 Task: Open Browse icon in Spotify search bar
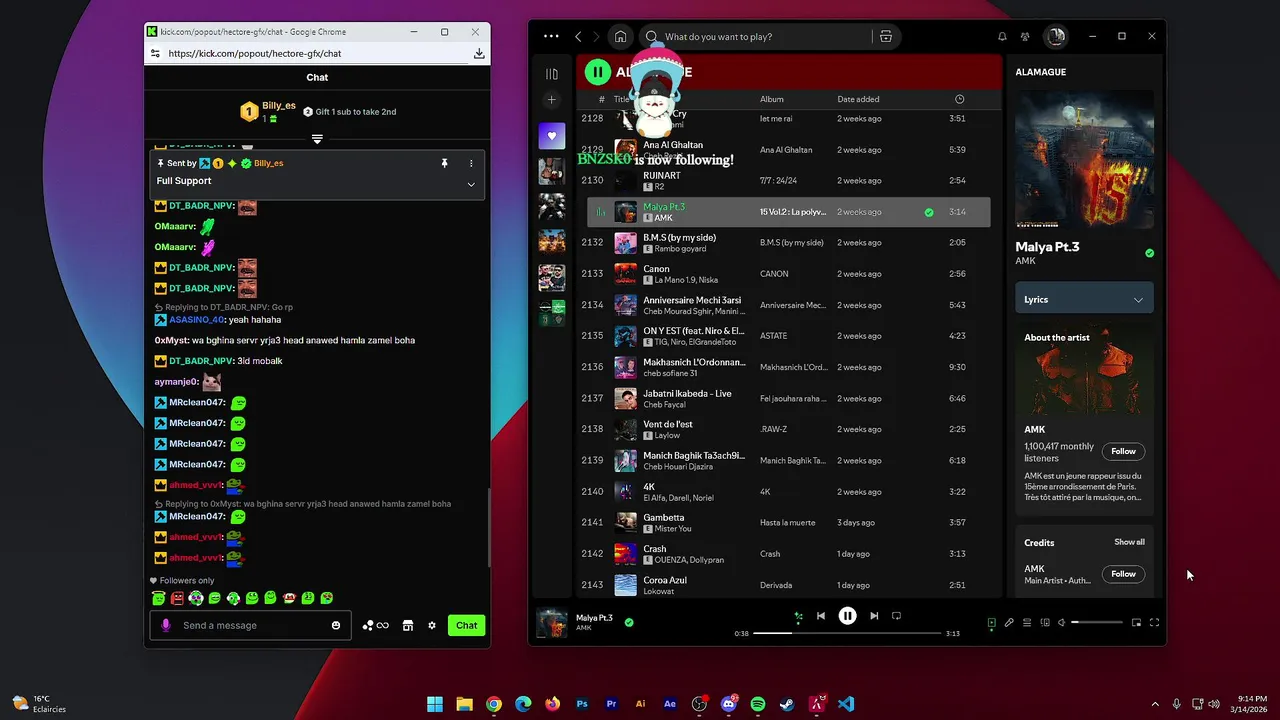[886, 37]
